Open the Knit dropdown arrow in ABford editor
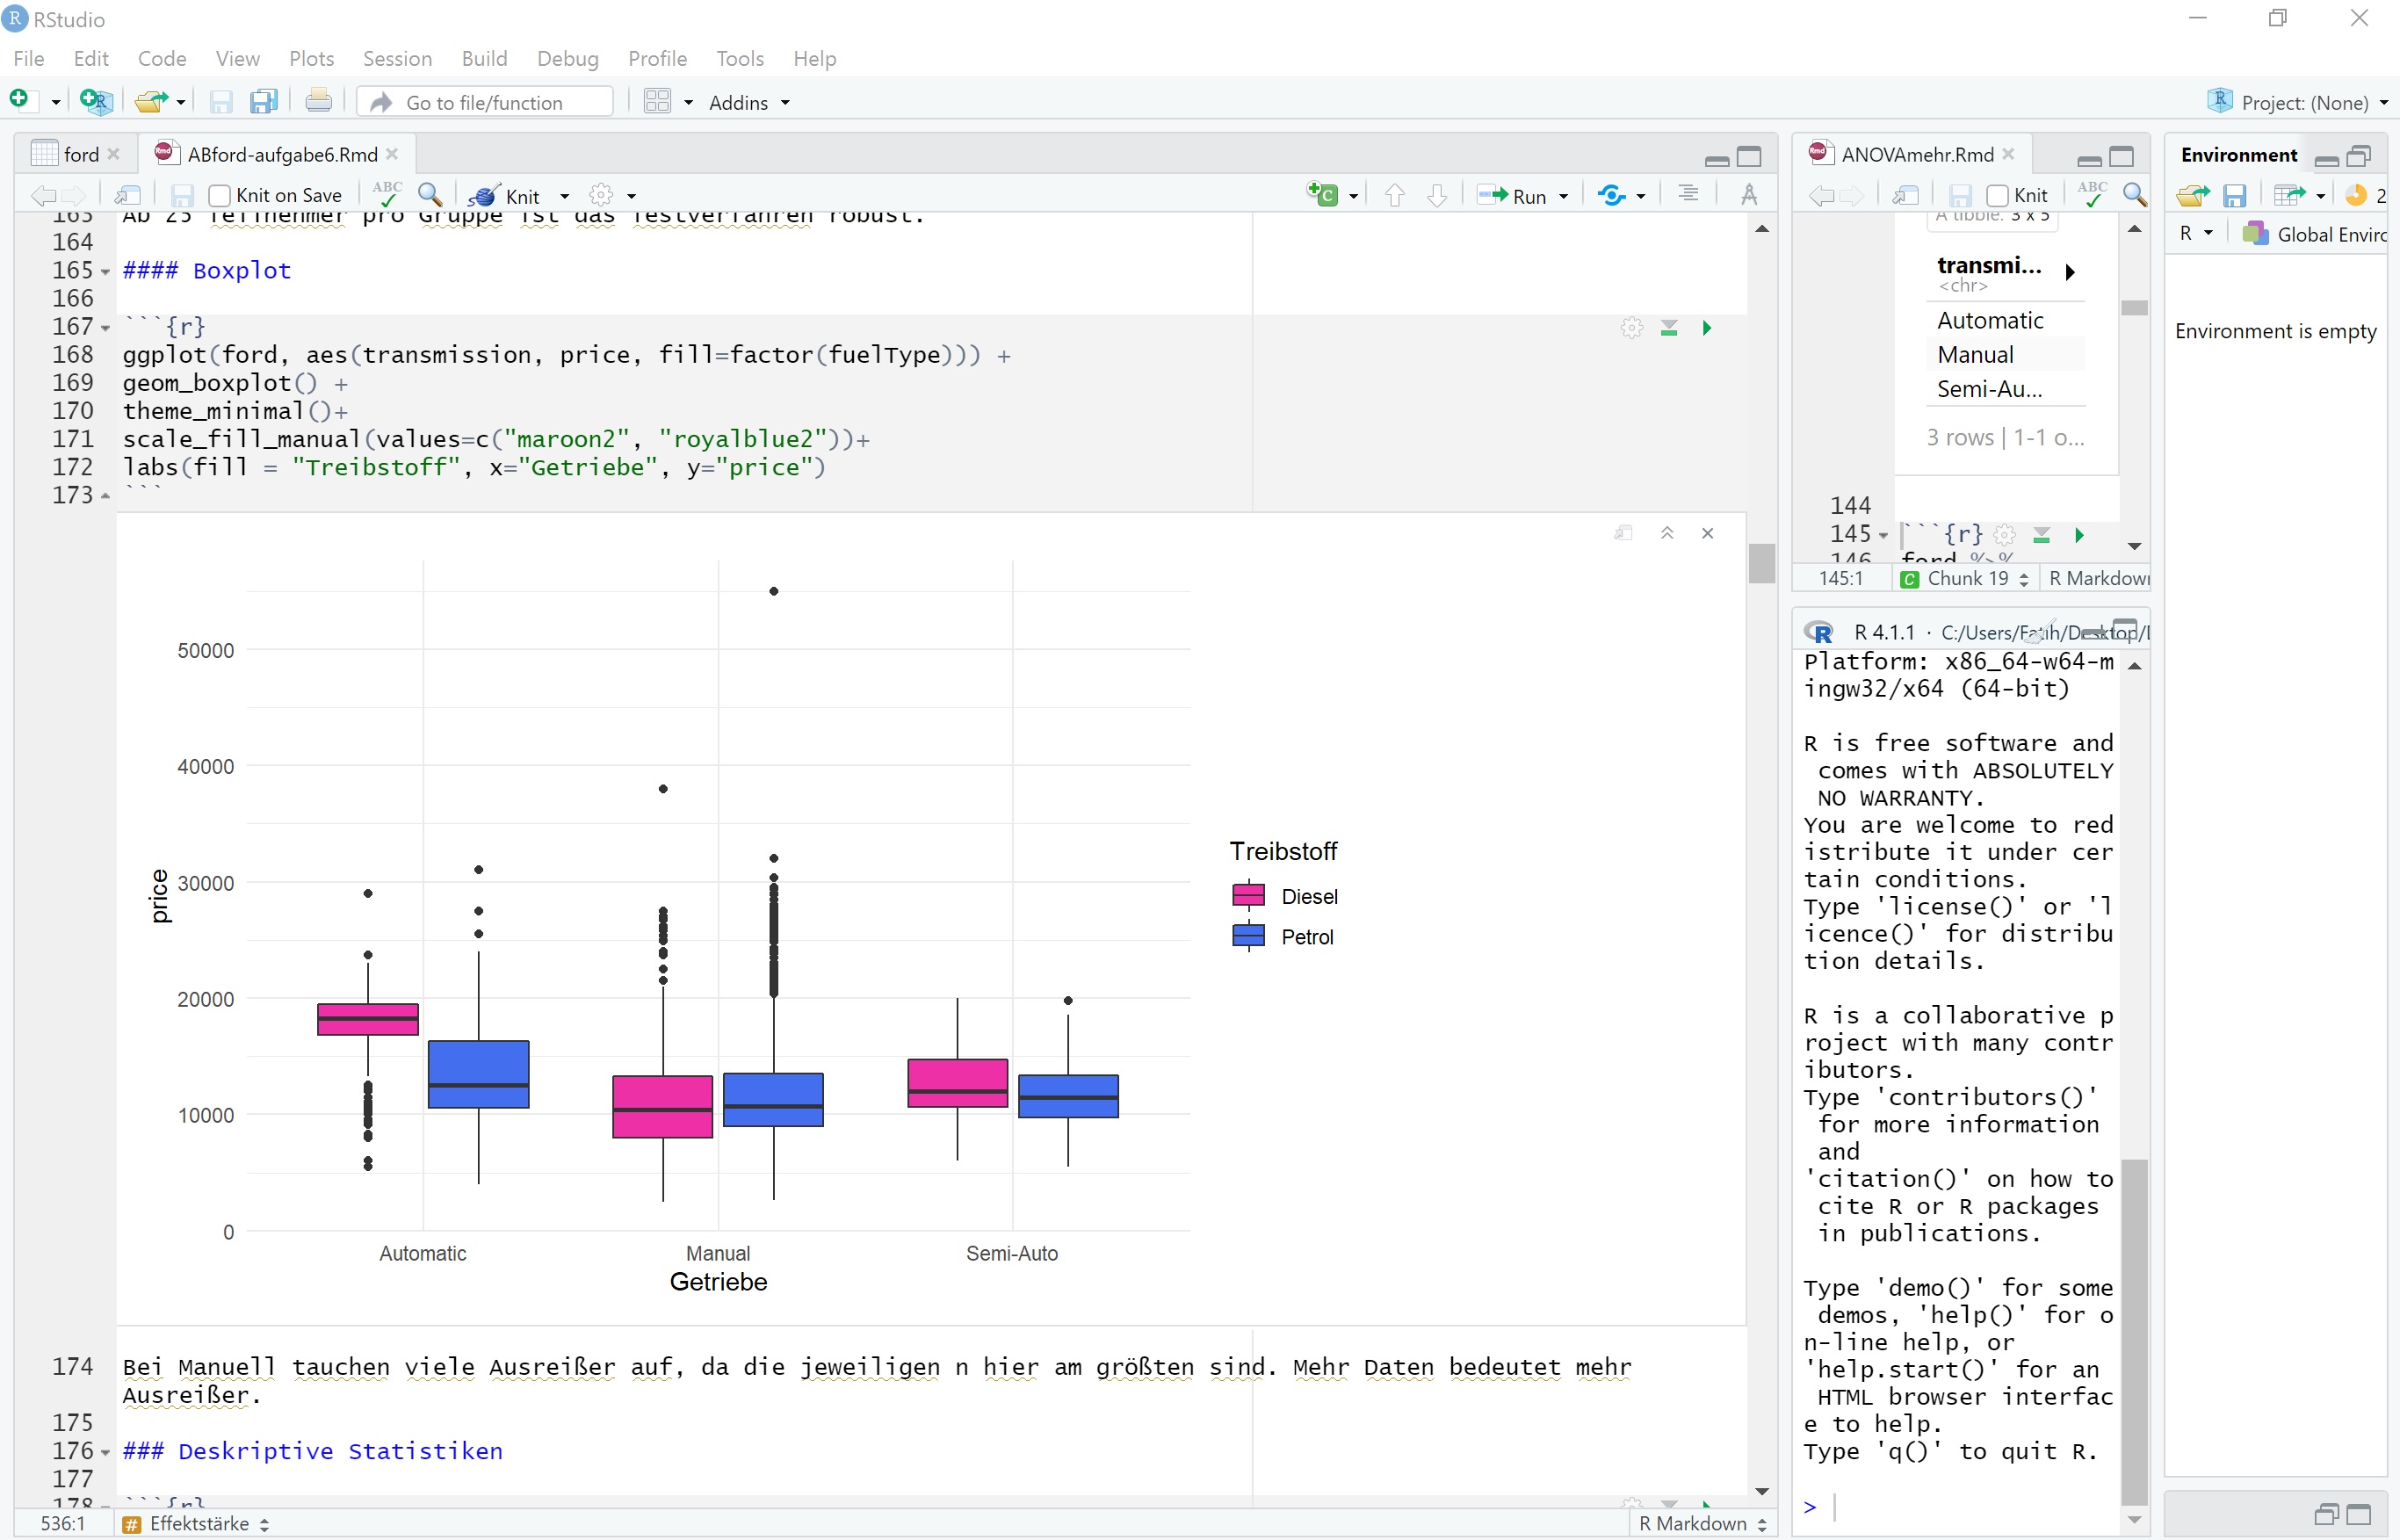The image size is (2400, 1540). 565,196
